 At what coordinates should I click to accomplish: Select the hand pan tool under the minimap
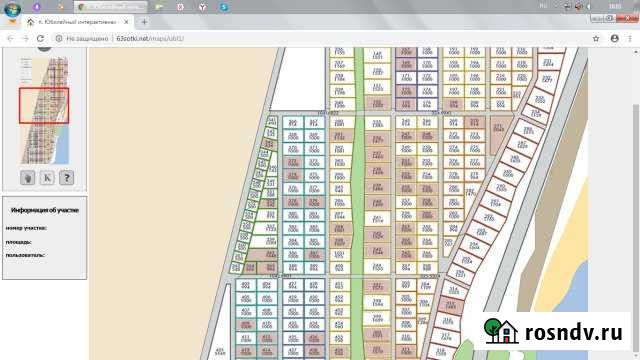click(x=27, y=178)
